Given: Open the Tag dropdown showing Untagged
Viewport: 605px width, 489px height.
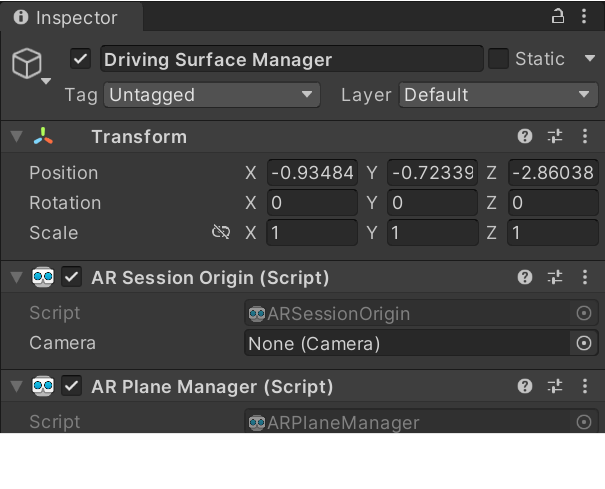Looking at the screenshot, I should point(211,95).
